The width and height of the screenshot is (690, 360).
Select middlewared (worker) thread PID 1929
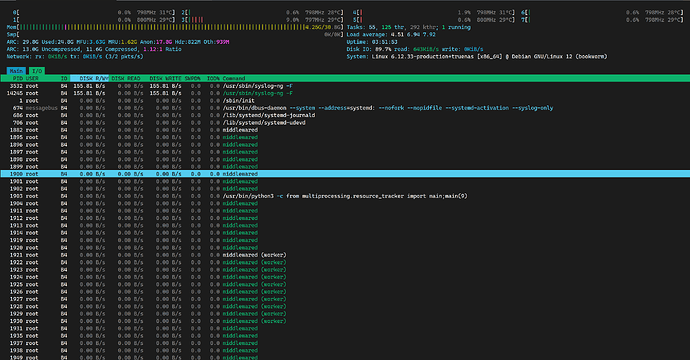[345, 313]
